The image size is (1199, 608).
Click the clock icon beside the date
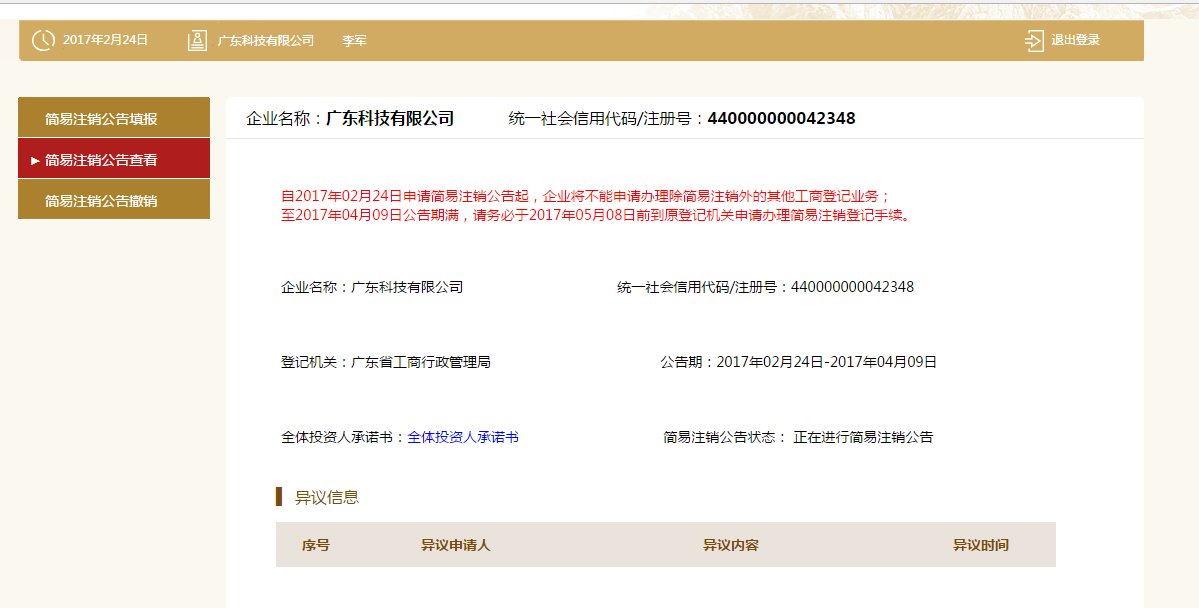click(43, 41)
